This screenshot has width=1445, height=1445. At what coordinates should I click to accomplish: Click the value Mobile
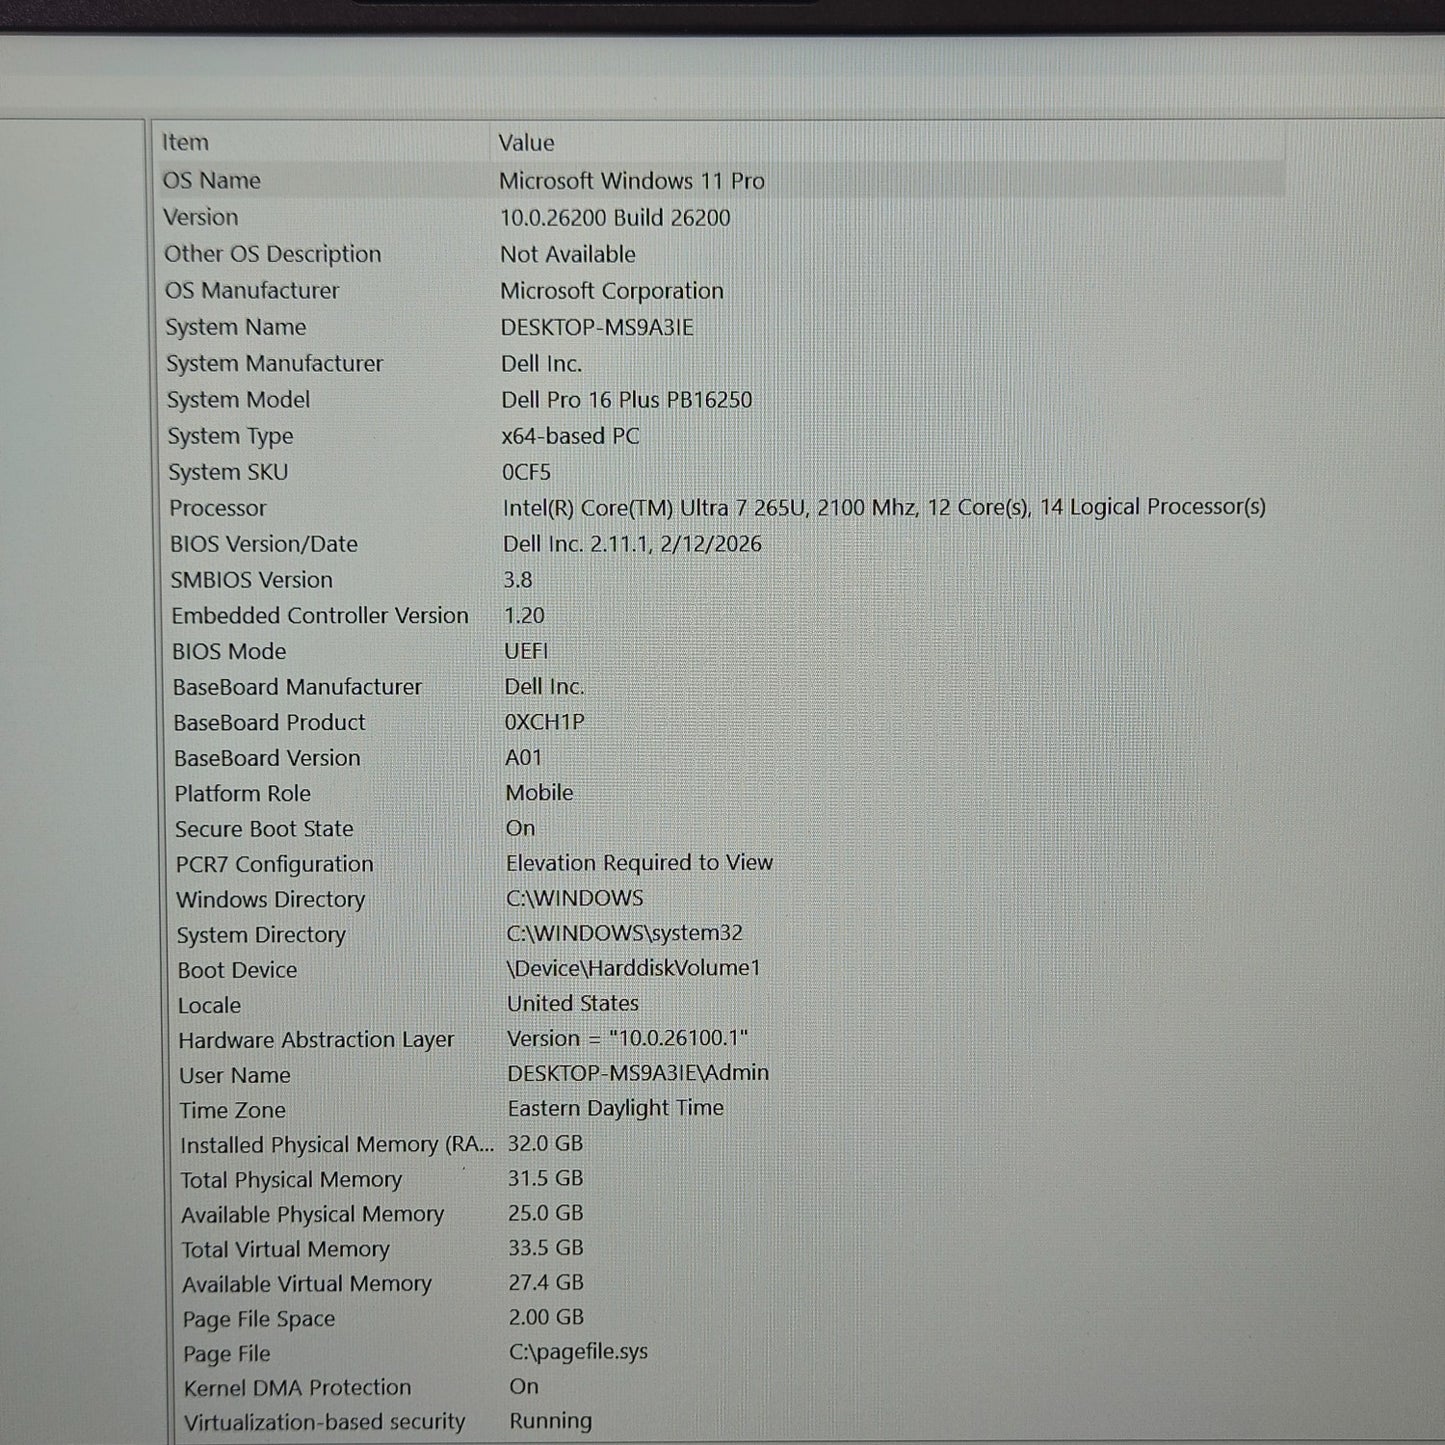540,793
